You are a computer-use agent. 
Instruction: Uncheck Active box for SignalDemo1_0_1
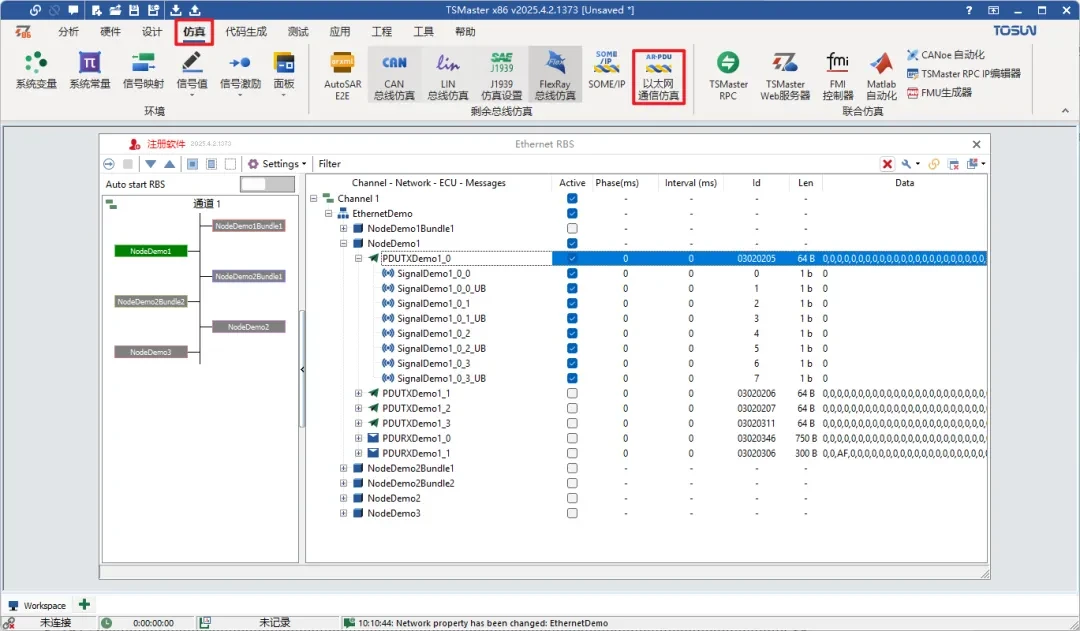(572, 304)
